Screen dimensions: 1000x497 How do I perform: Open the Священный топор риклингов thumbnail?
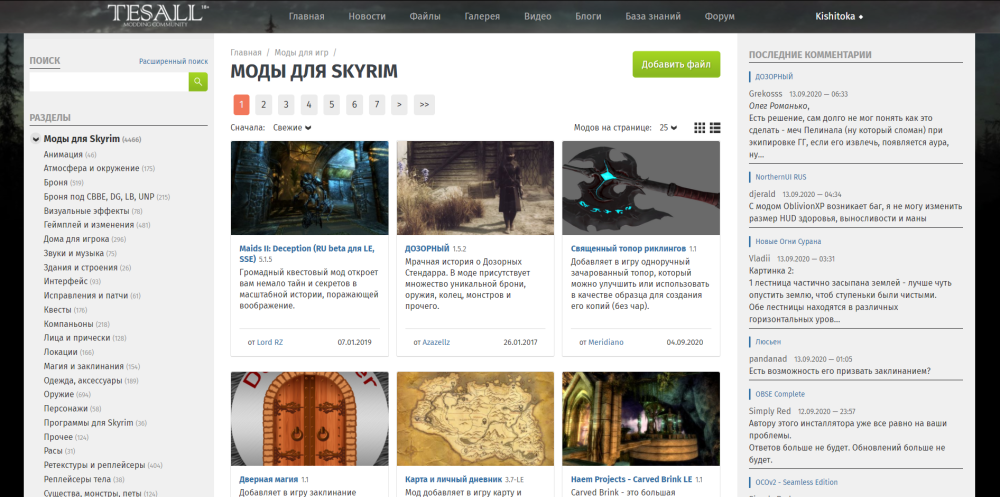pyautogui.click(x=641, y=188)
